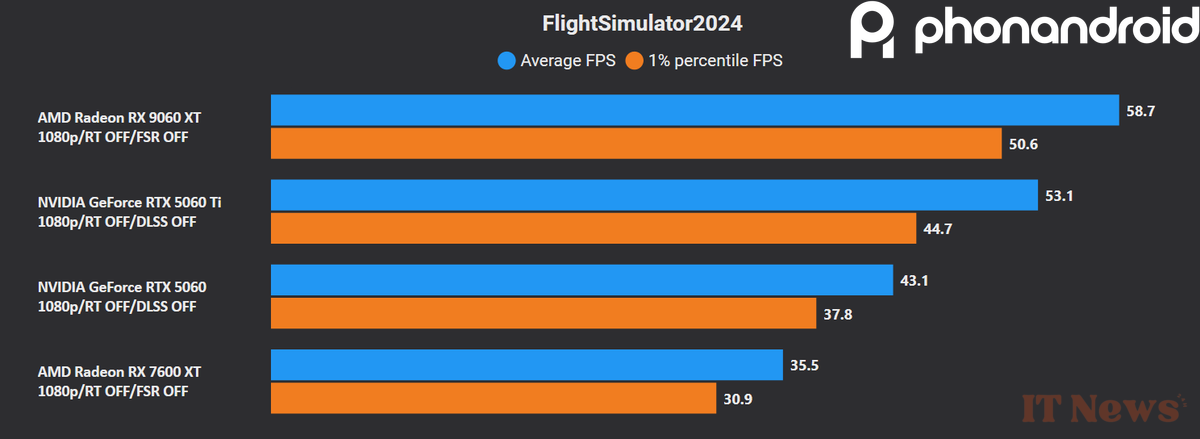Select the RTX 5060 Ti average FPS bar
Image resolution: width=1200 pixels, height=439 pixels.
tap(654, 195)
